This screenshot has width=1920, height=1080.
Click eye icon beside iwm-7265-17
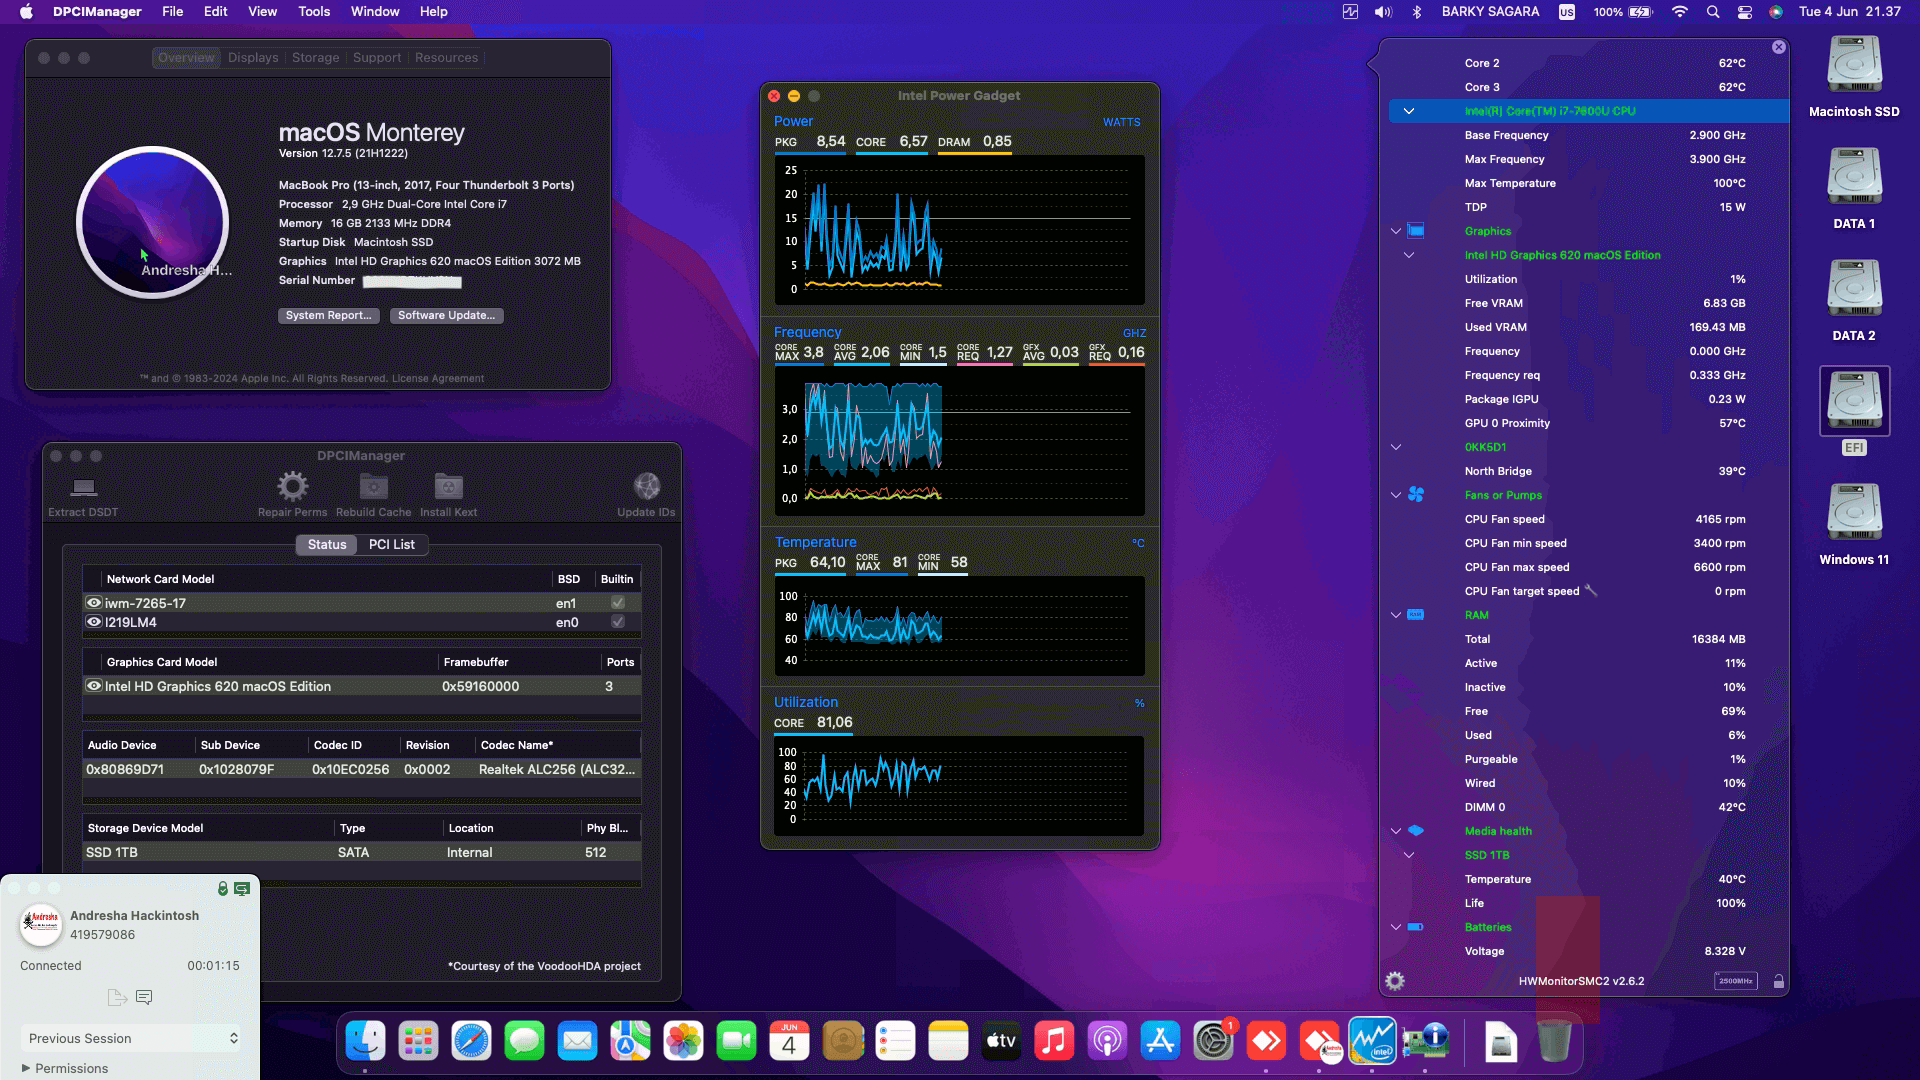point(94,603)
